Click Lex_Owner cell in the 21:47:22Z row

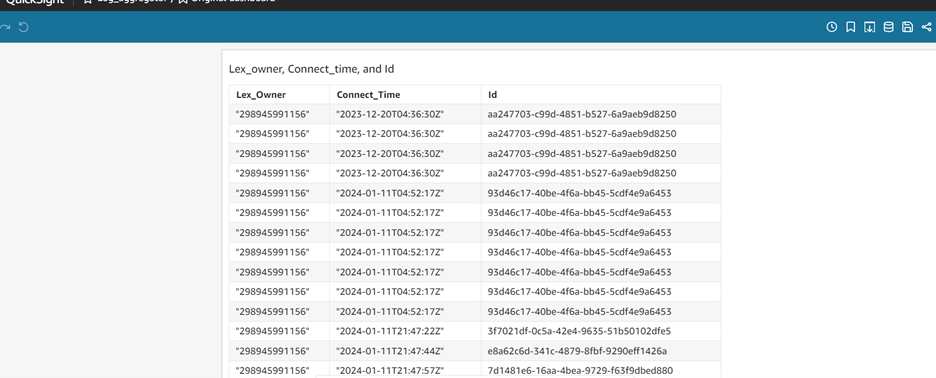(x=279, y=331)
